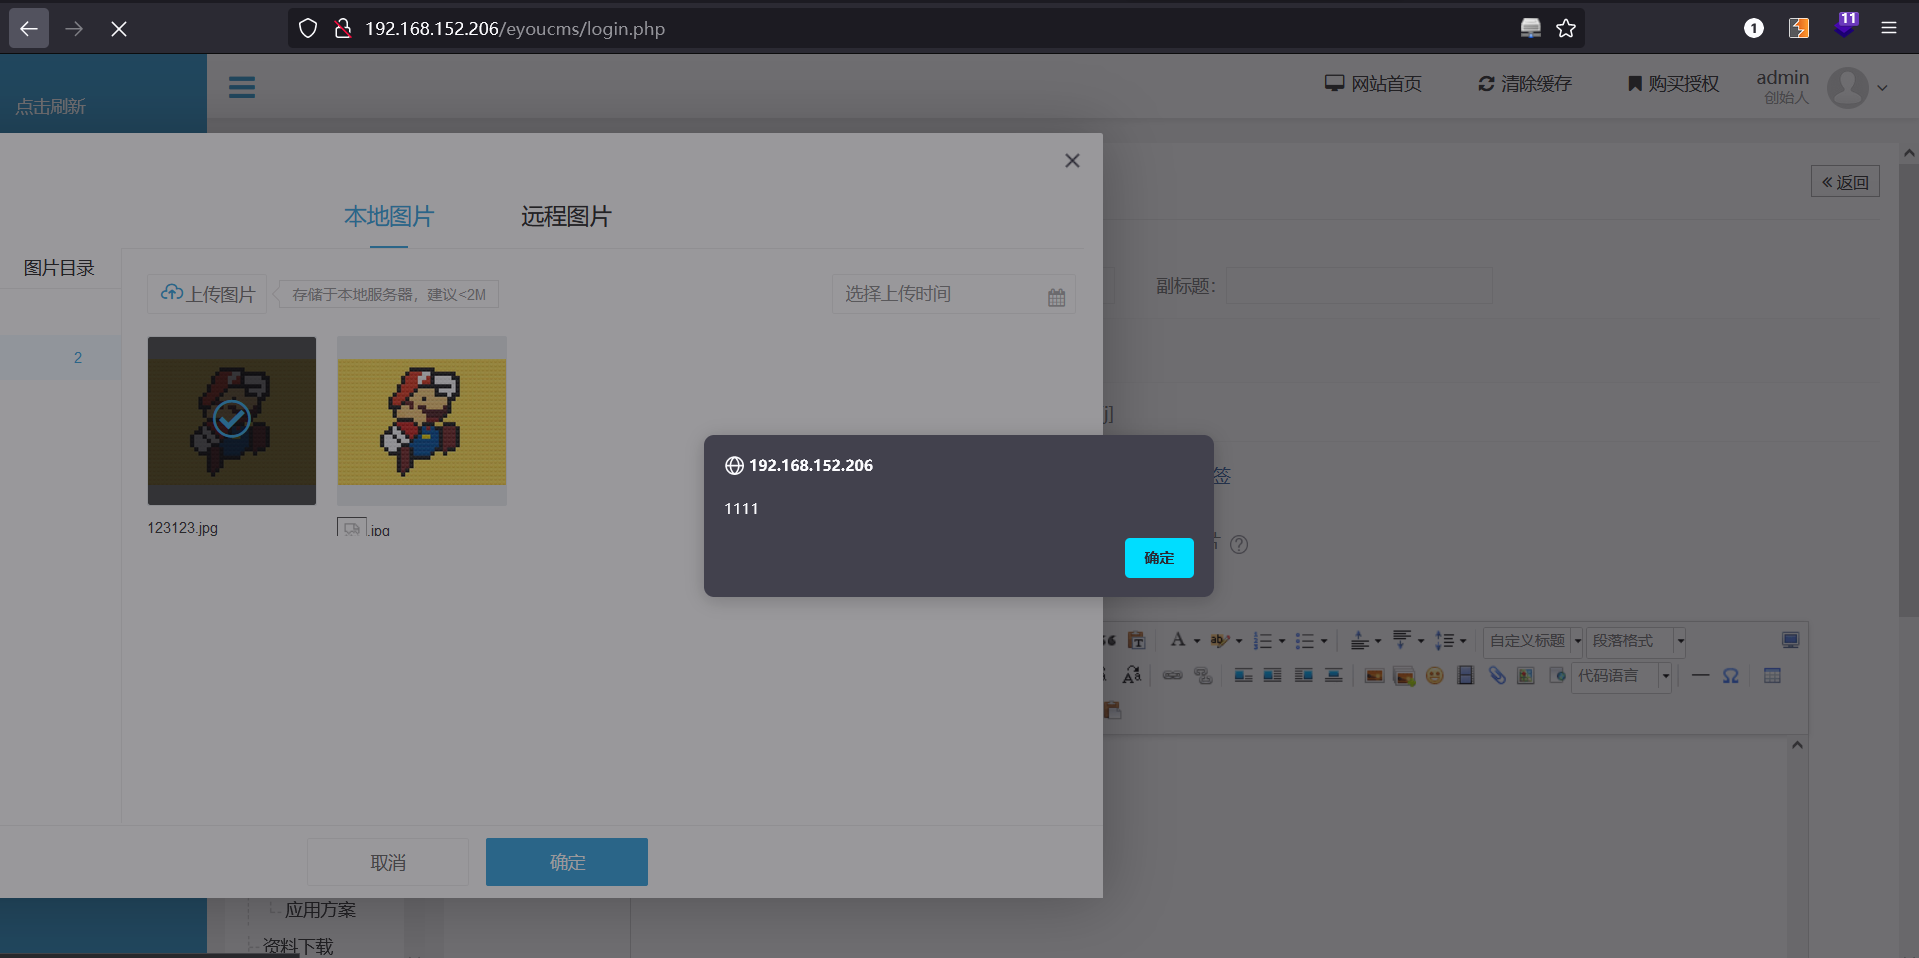The image size is (1919, 958).
Task: Click the multiple images upload icon
Action: click(1404, 677)
